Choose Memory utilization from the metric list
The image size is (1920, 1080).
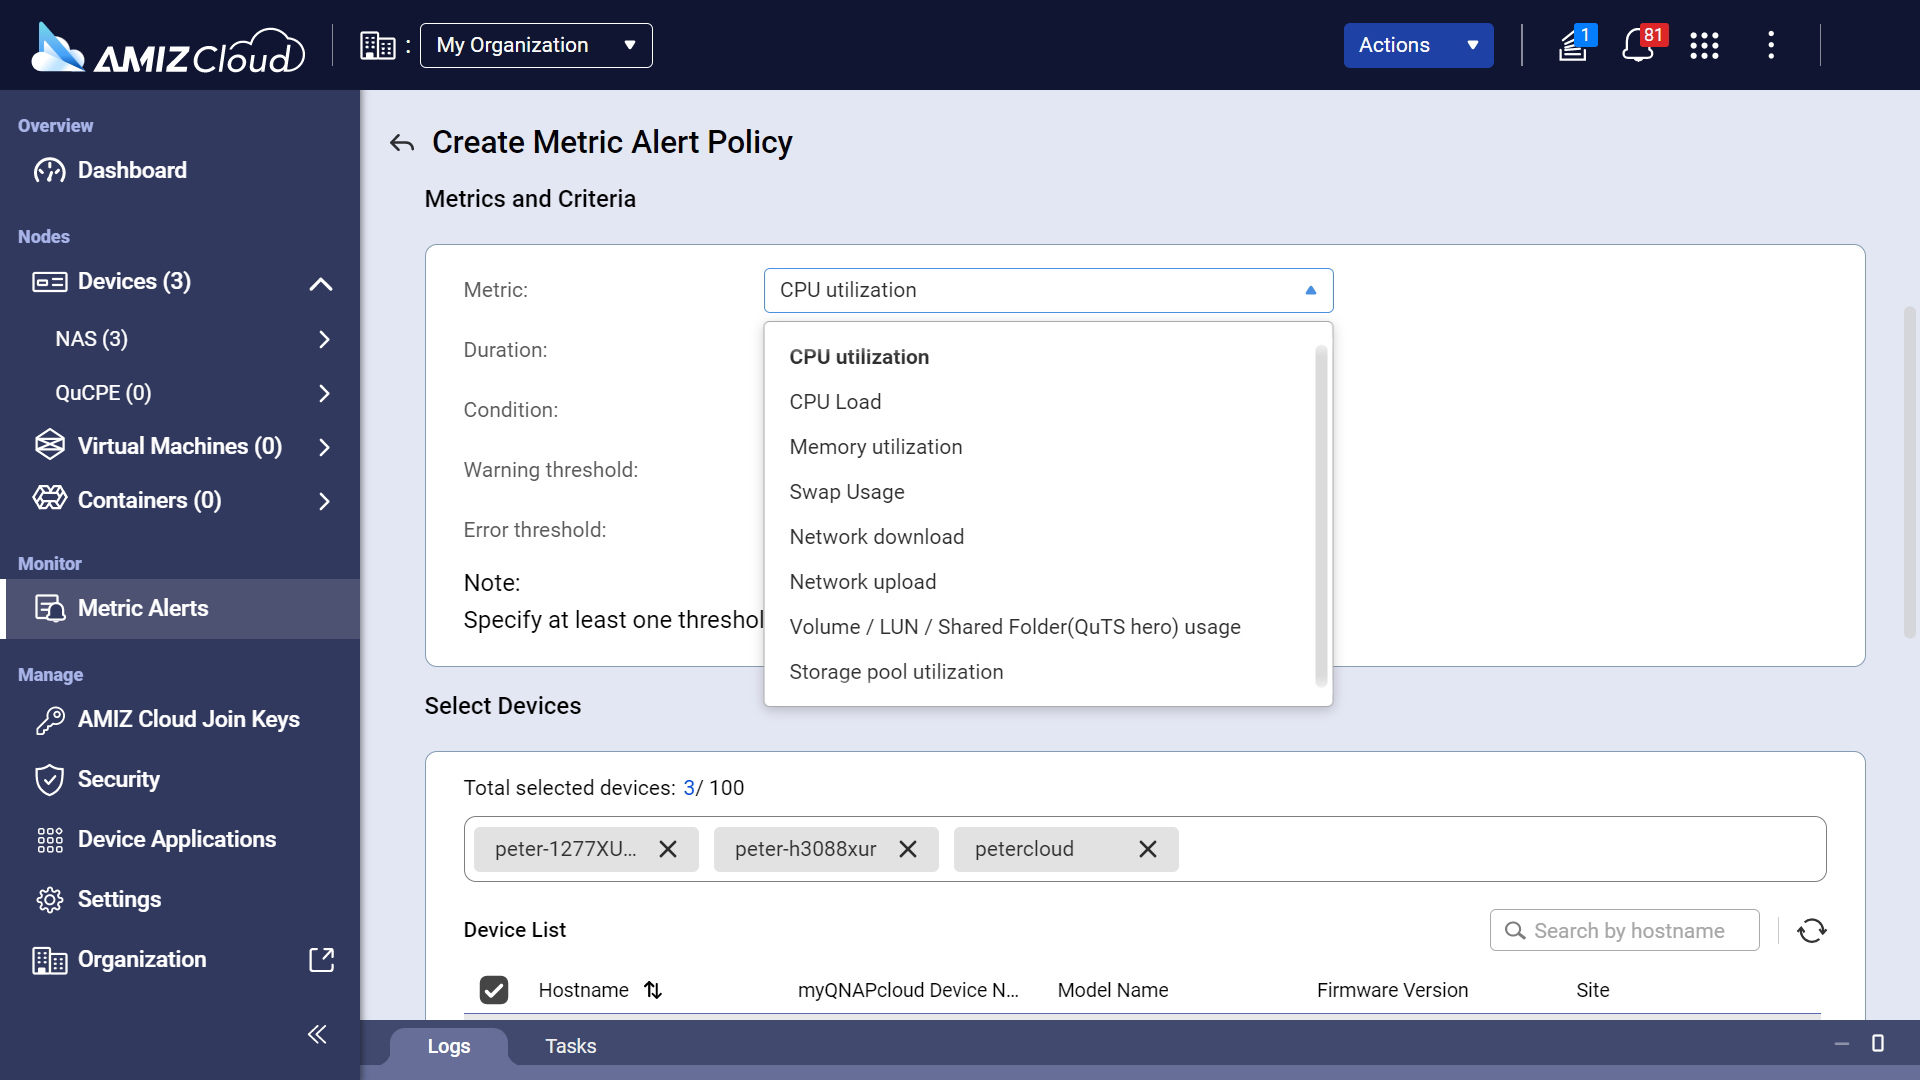(875, 447)
